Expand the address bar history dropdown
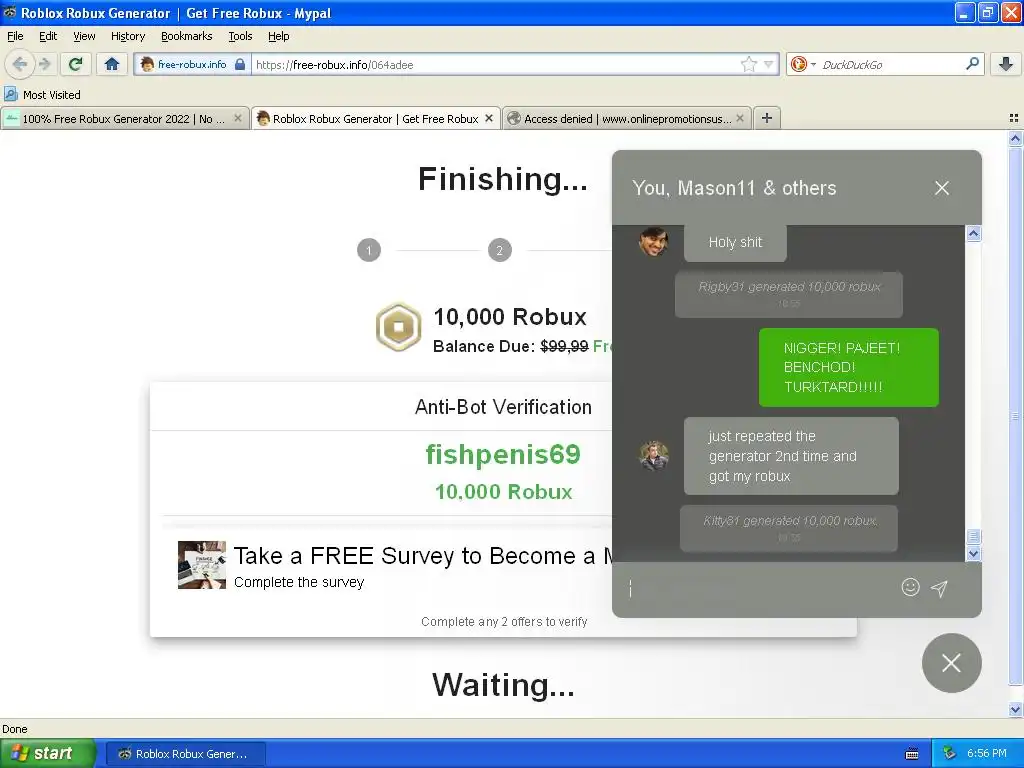Screen dimensions: 1024x768 tap(769, 64)
